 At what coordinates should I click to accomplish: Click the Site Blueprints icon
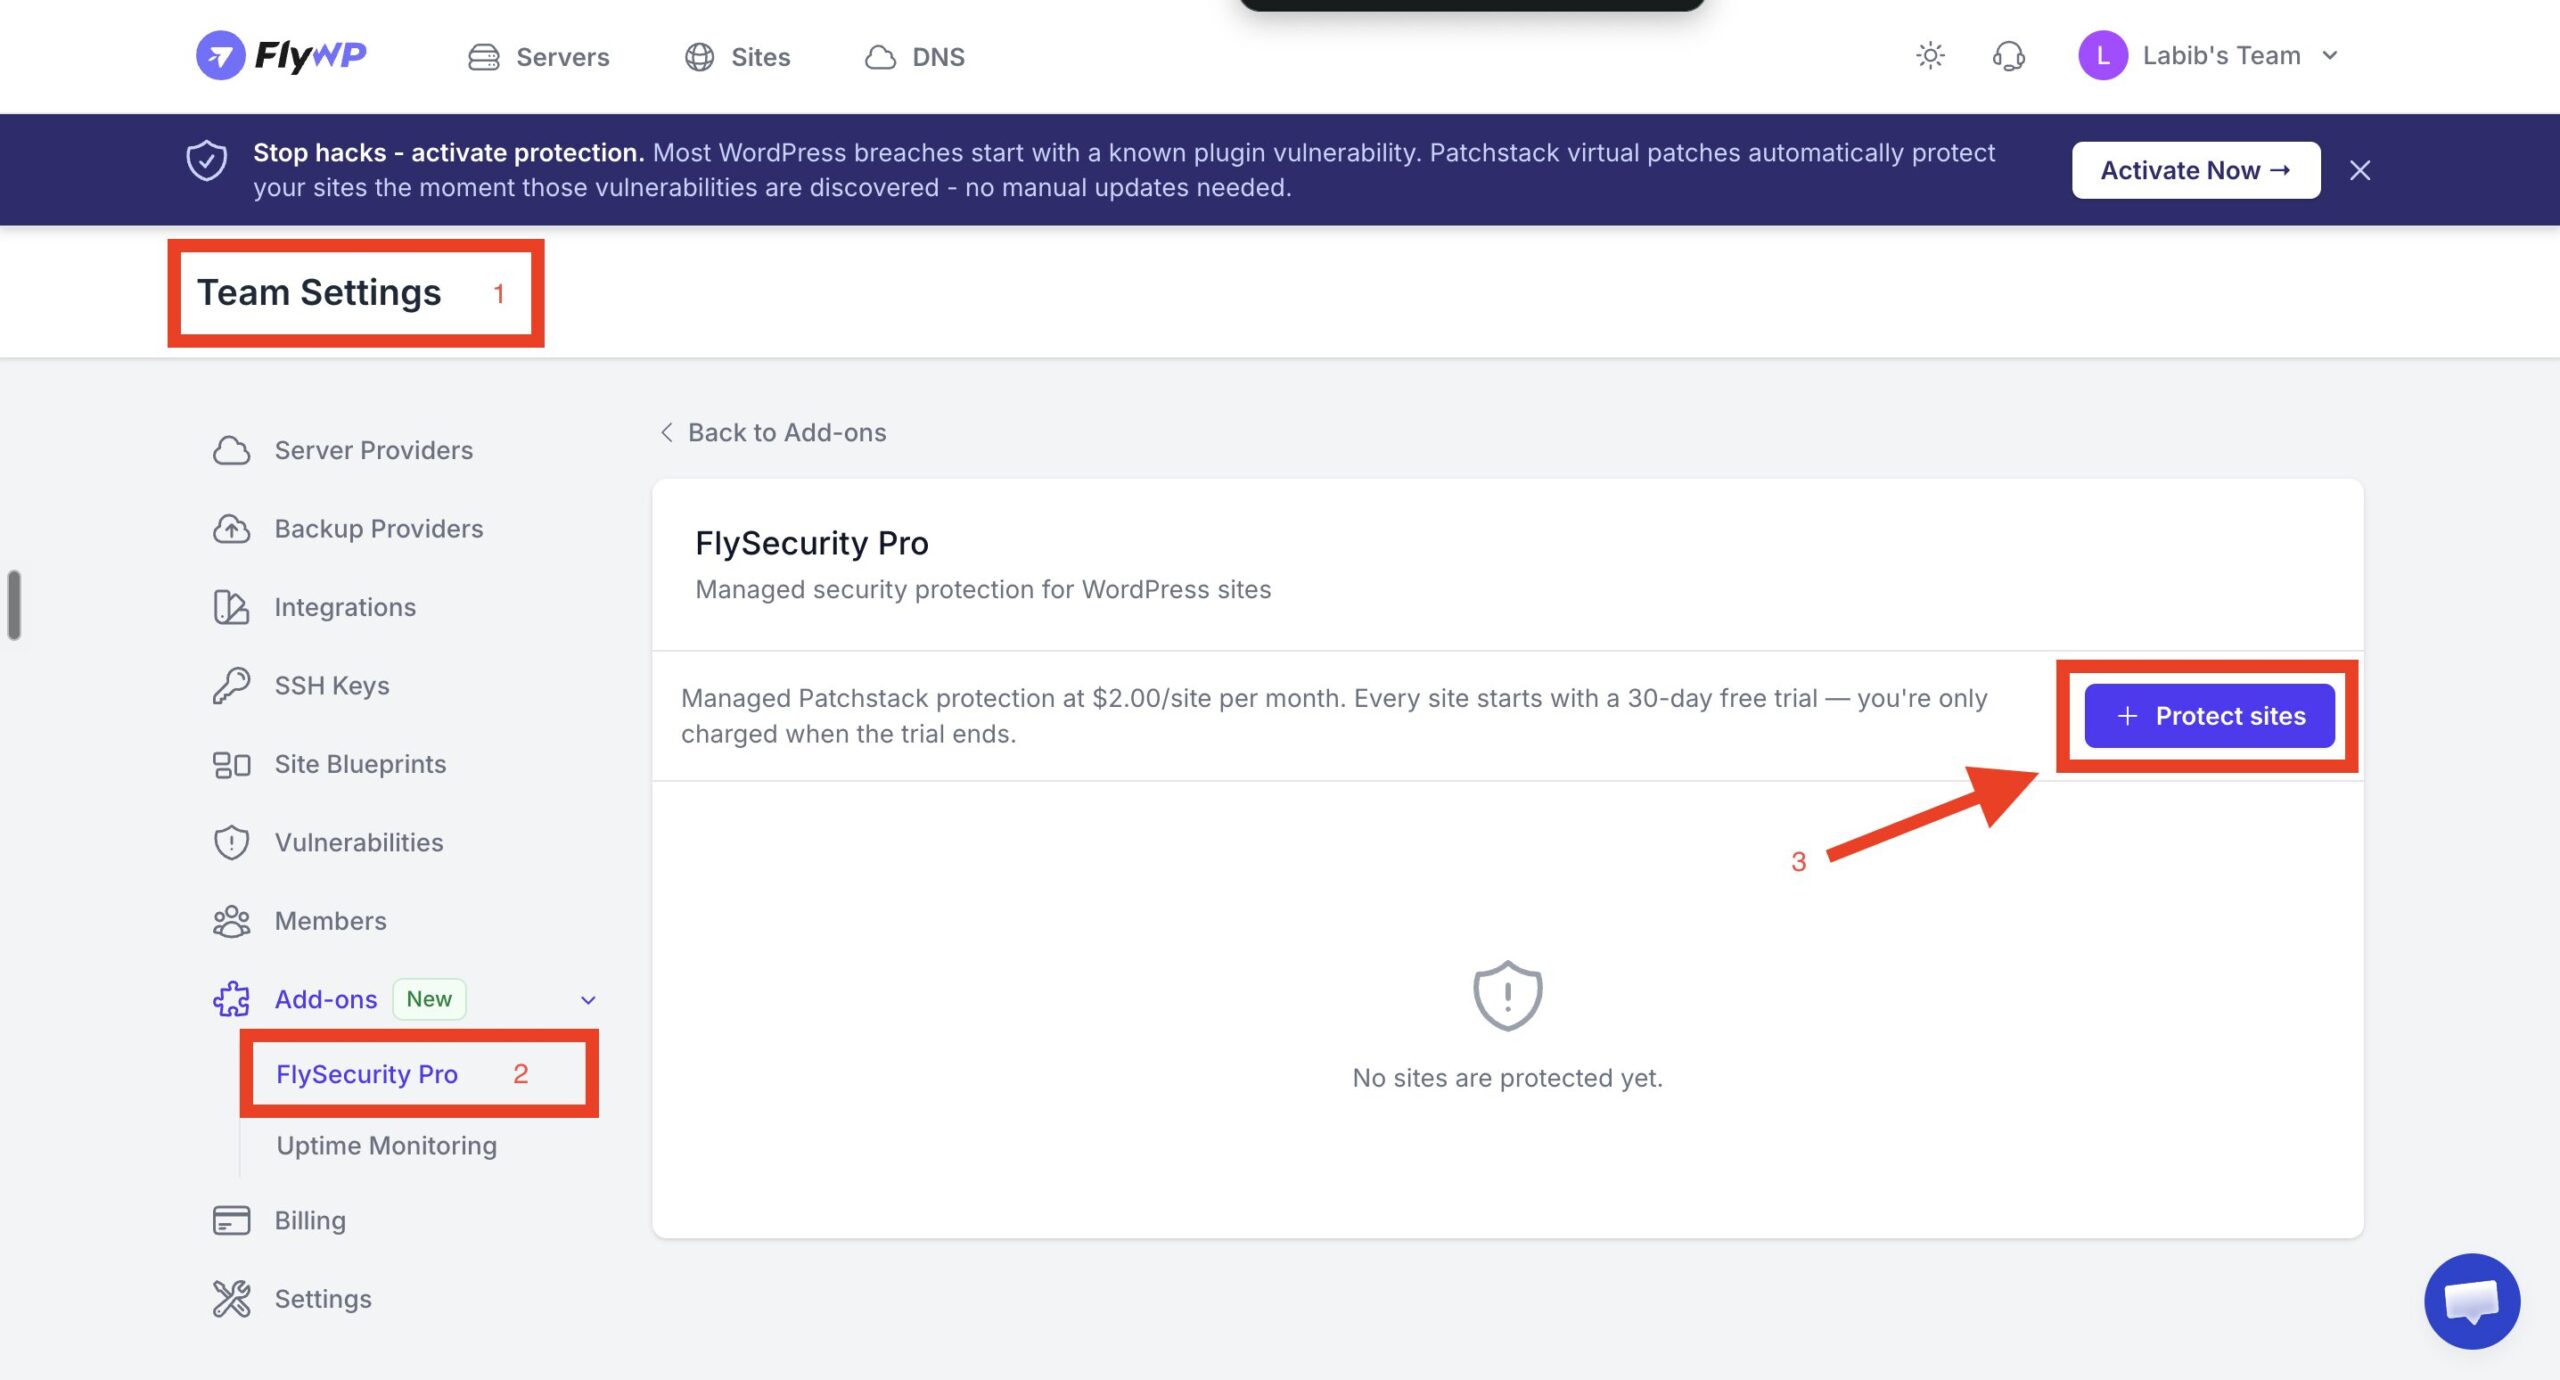[x=231, y=764]
